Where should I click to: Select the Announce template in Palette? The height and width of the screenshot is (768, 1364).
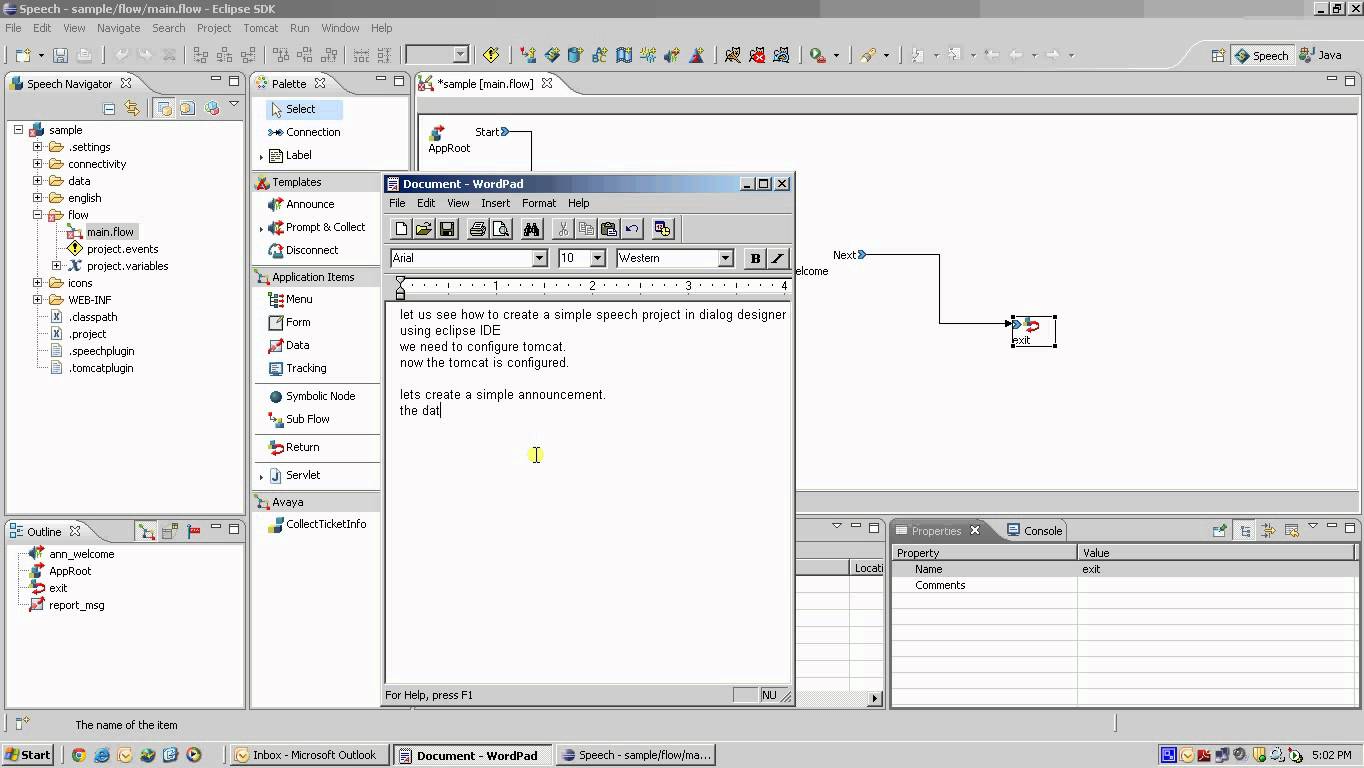pyautogui.click(x=309, y=204)
